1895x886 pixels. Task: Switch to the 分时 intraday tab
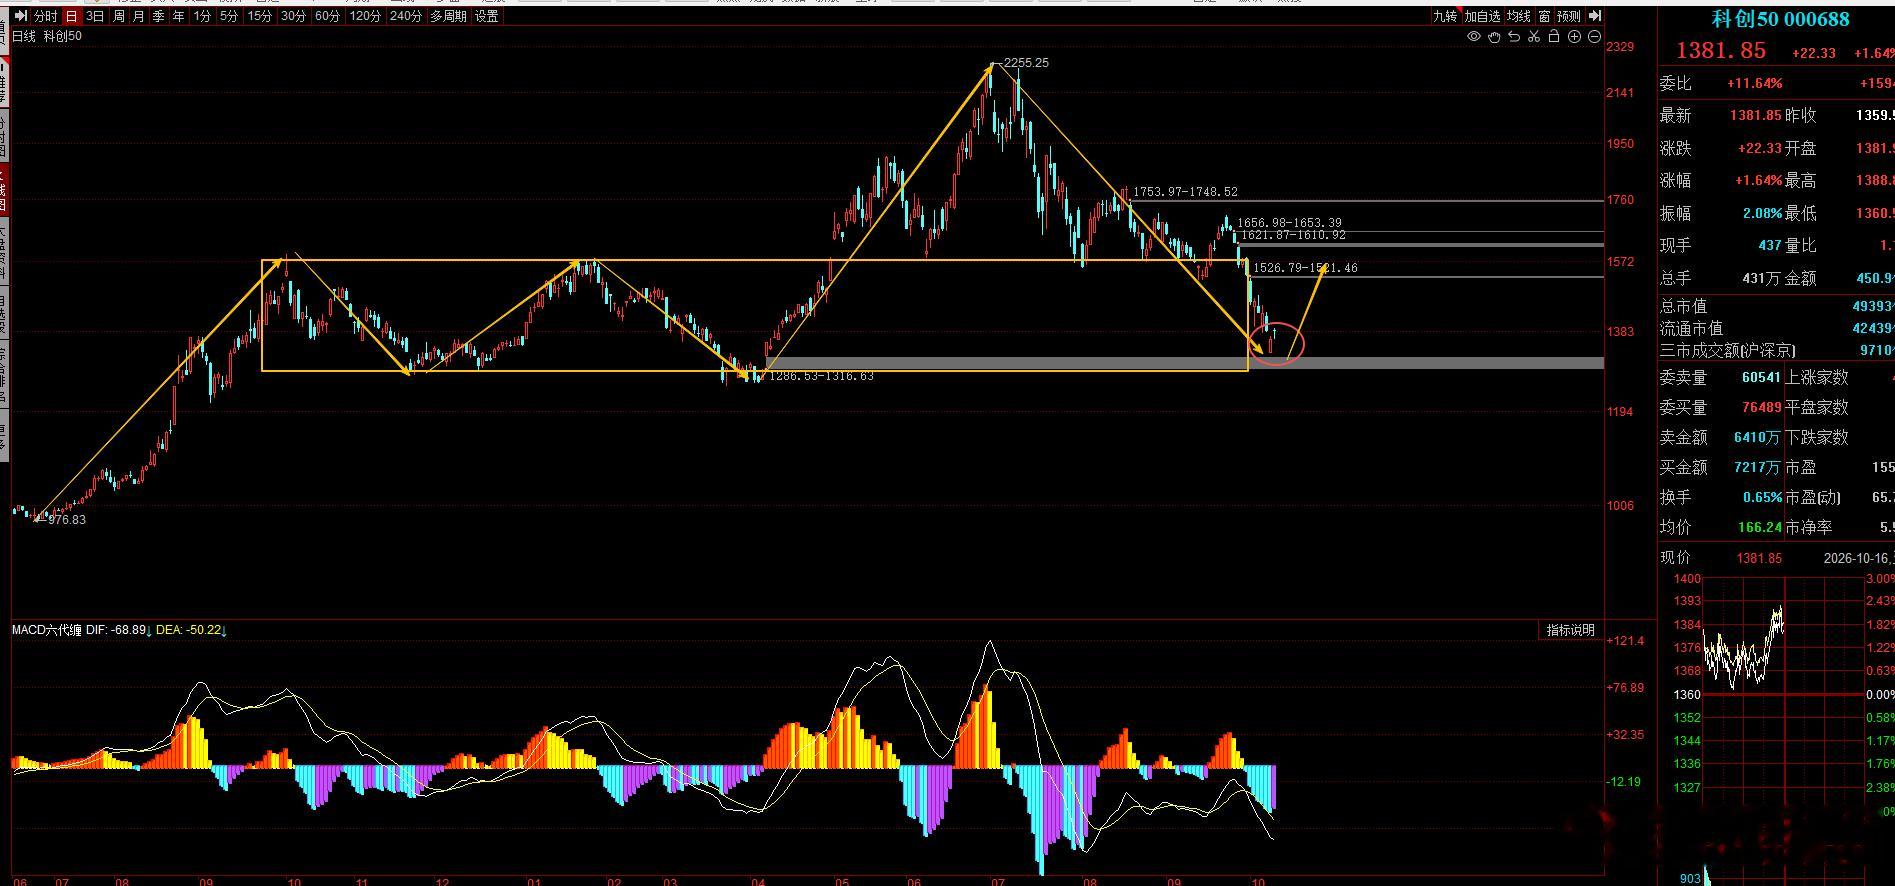45,16
